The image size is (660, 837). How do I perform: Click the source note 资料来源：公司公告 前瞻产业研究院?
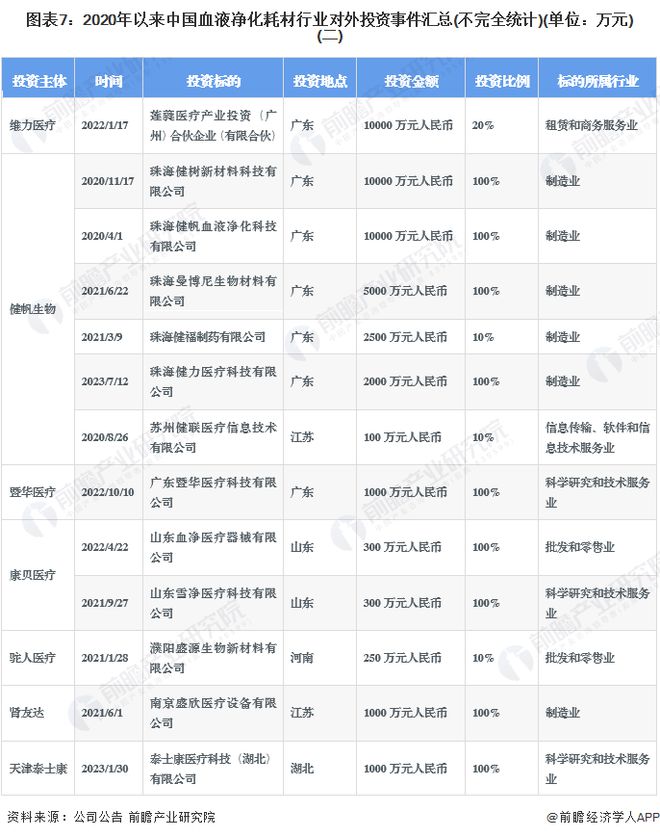click(111, 817)
